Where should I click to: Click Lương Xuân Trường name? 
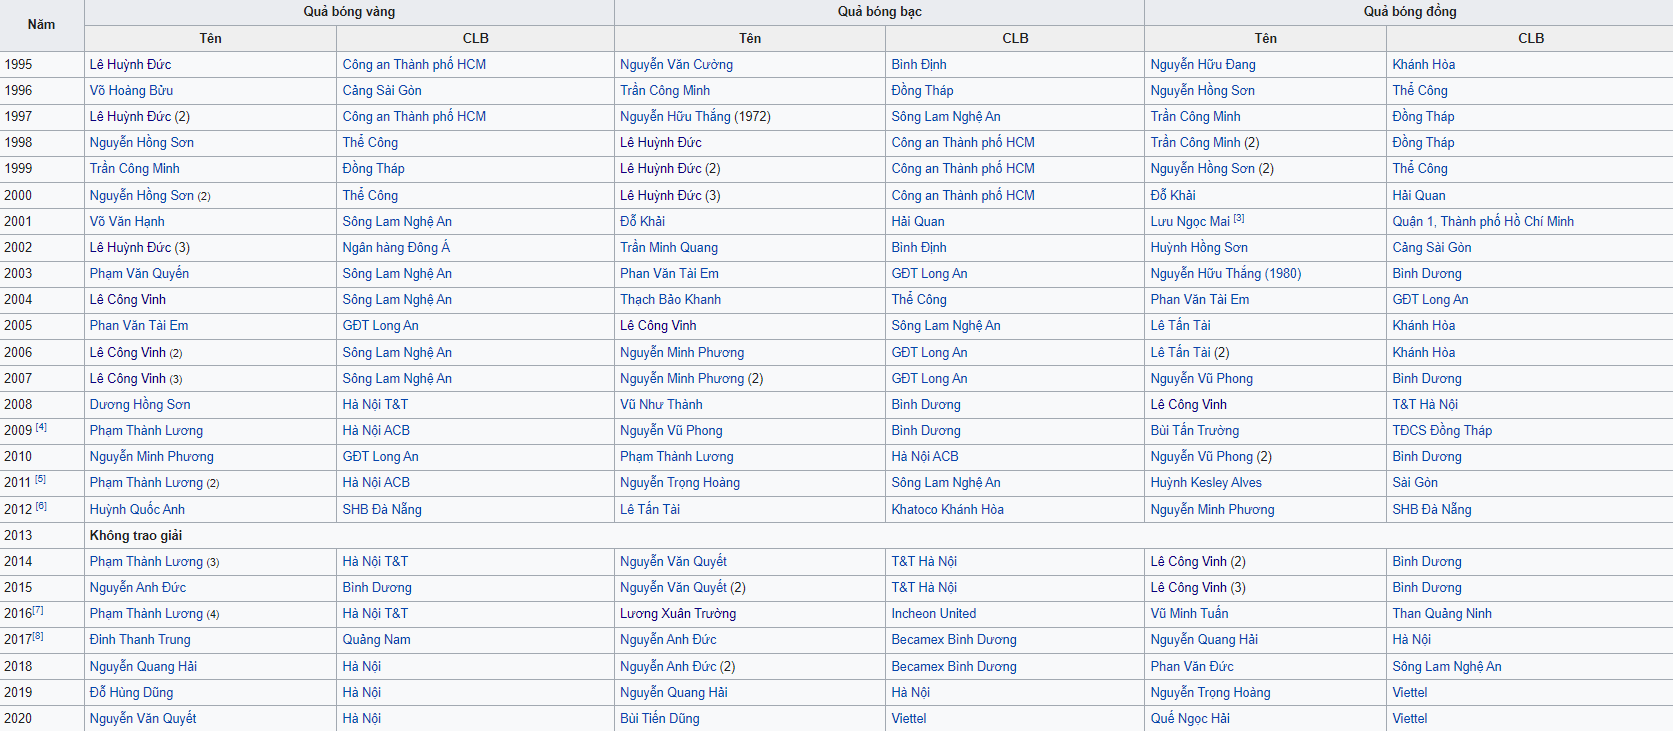pyautogui.click(x=678, y=613)
